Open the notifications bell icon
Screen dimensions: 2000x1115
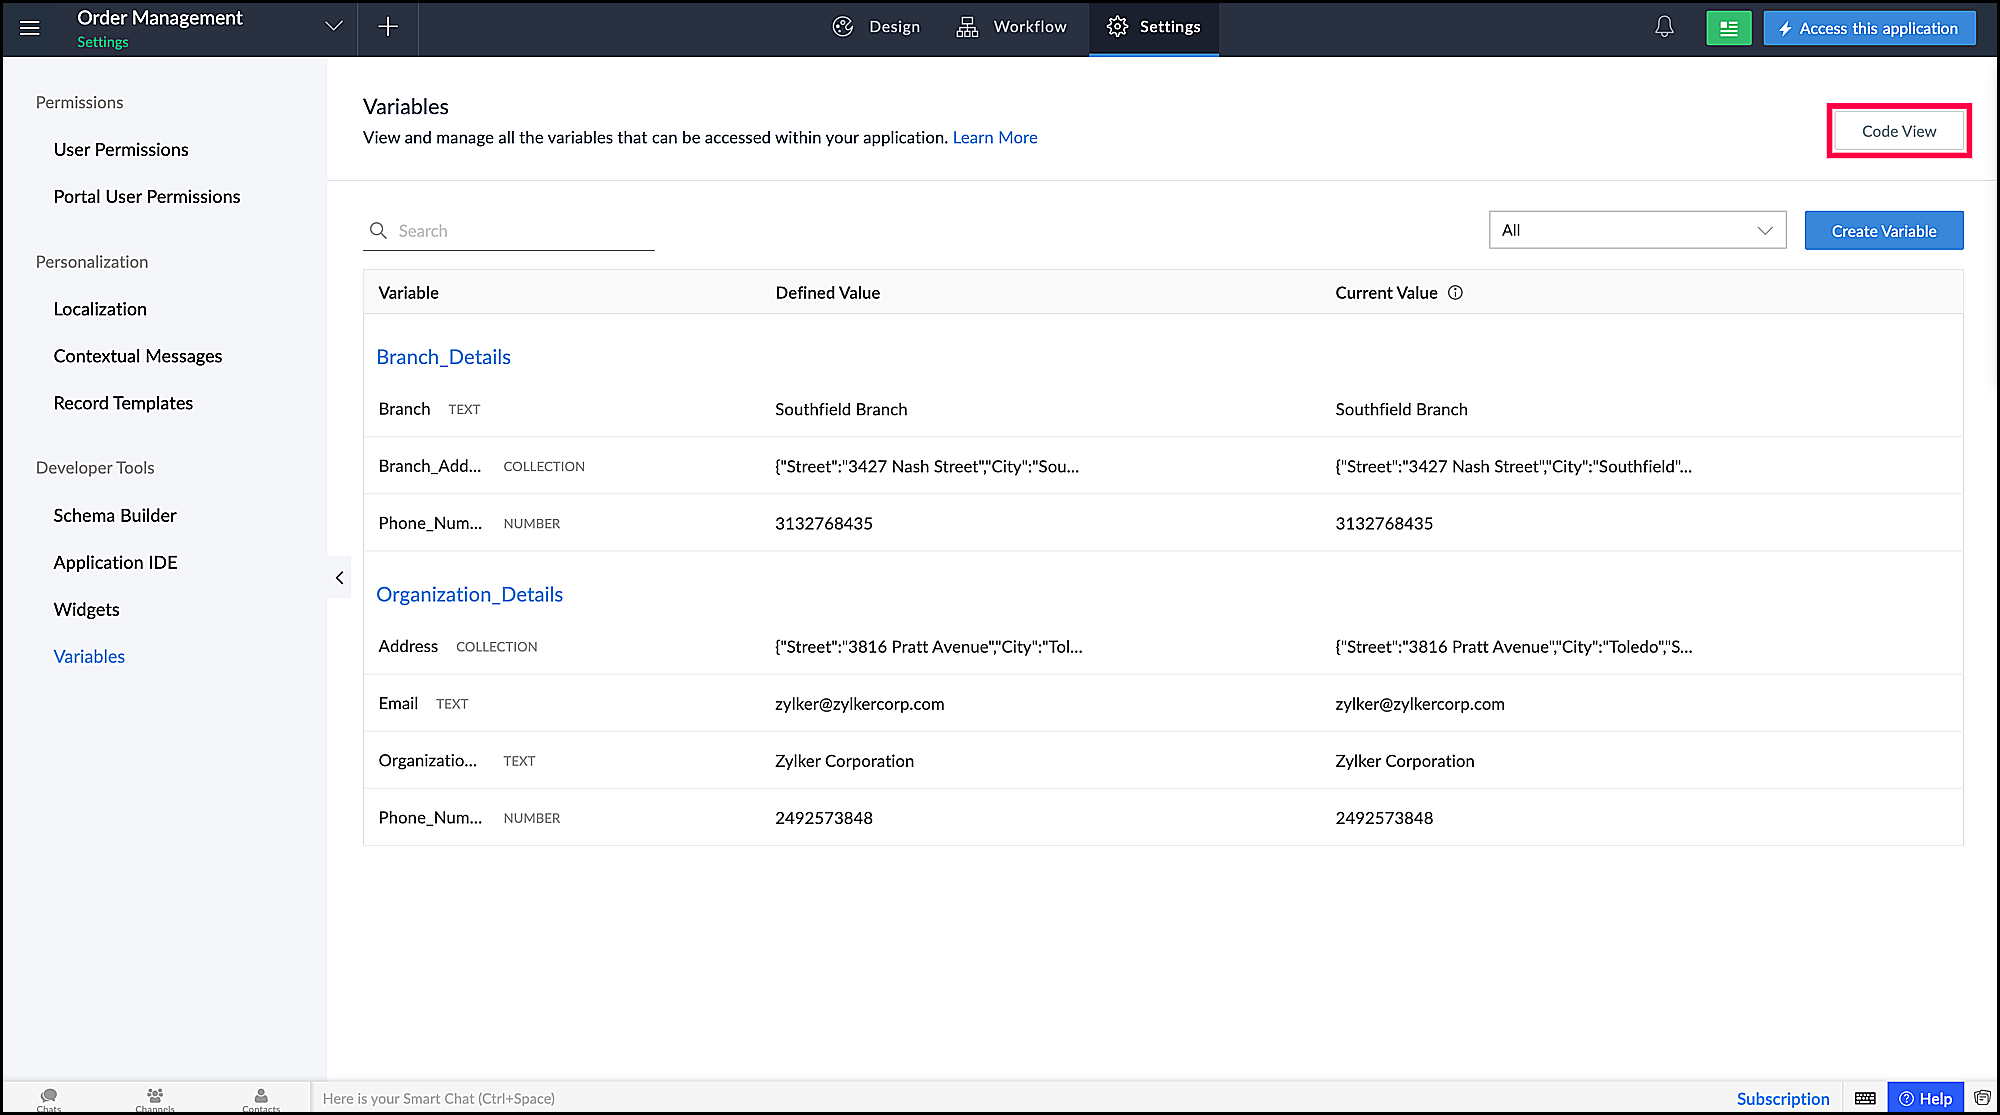tap(1664, 28)
